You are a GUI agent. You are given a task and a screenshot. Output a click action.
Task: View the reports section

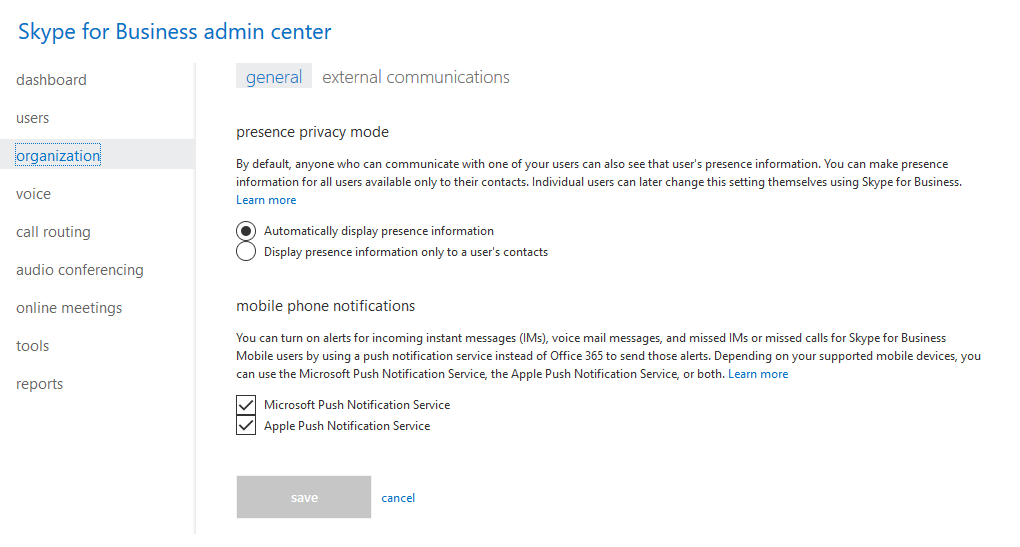click(40, 384)
